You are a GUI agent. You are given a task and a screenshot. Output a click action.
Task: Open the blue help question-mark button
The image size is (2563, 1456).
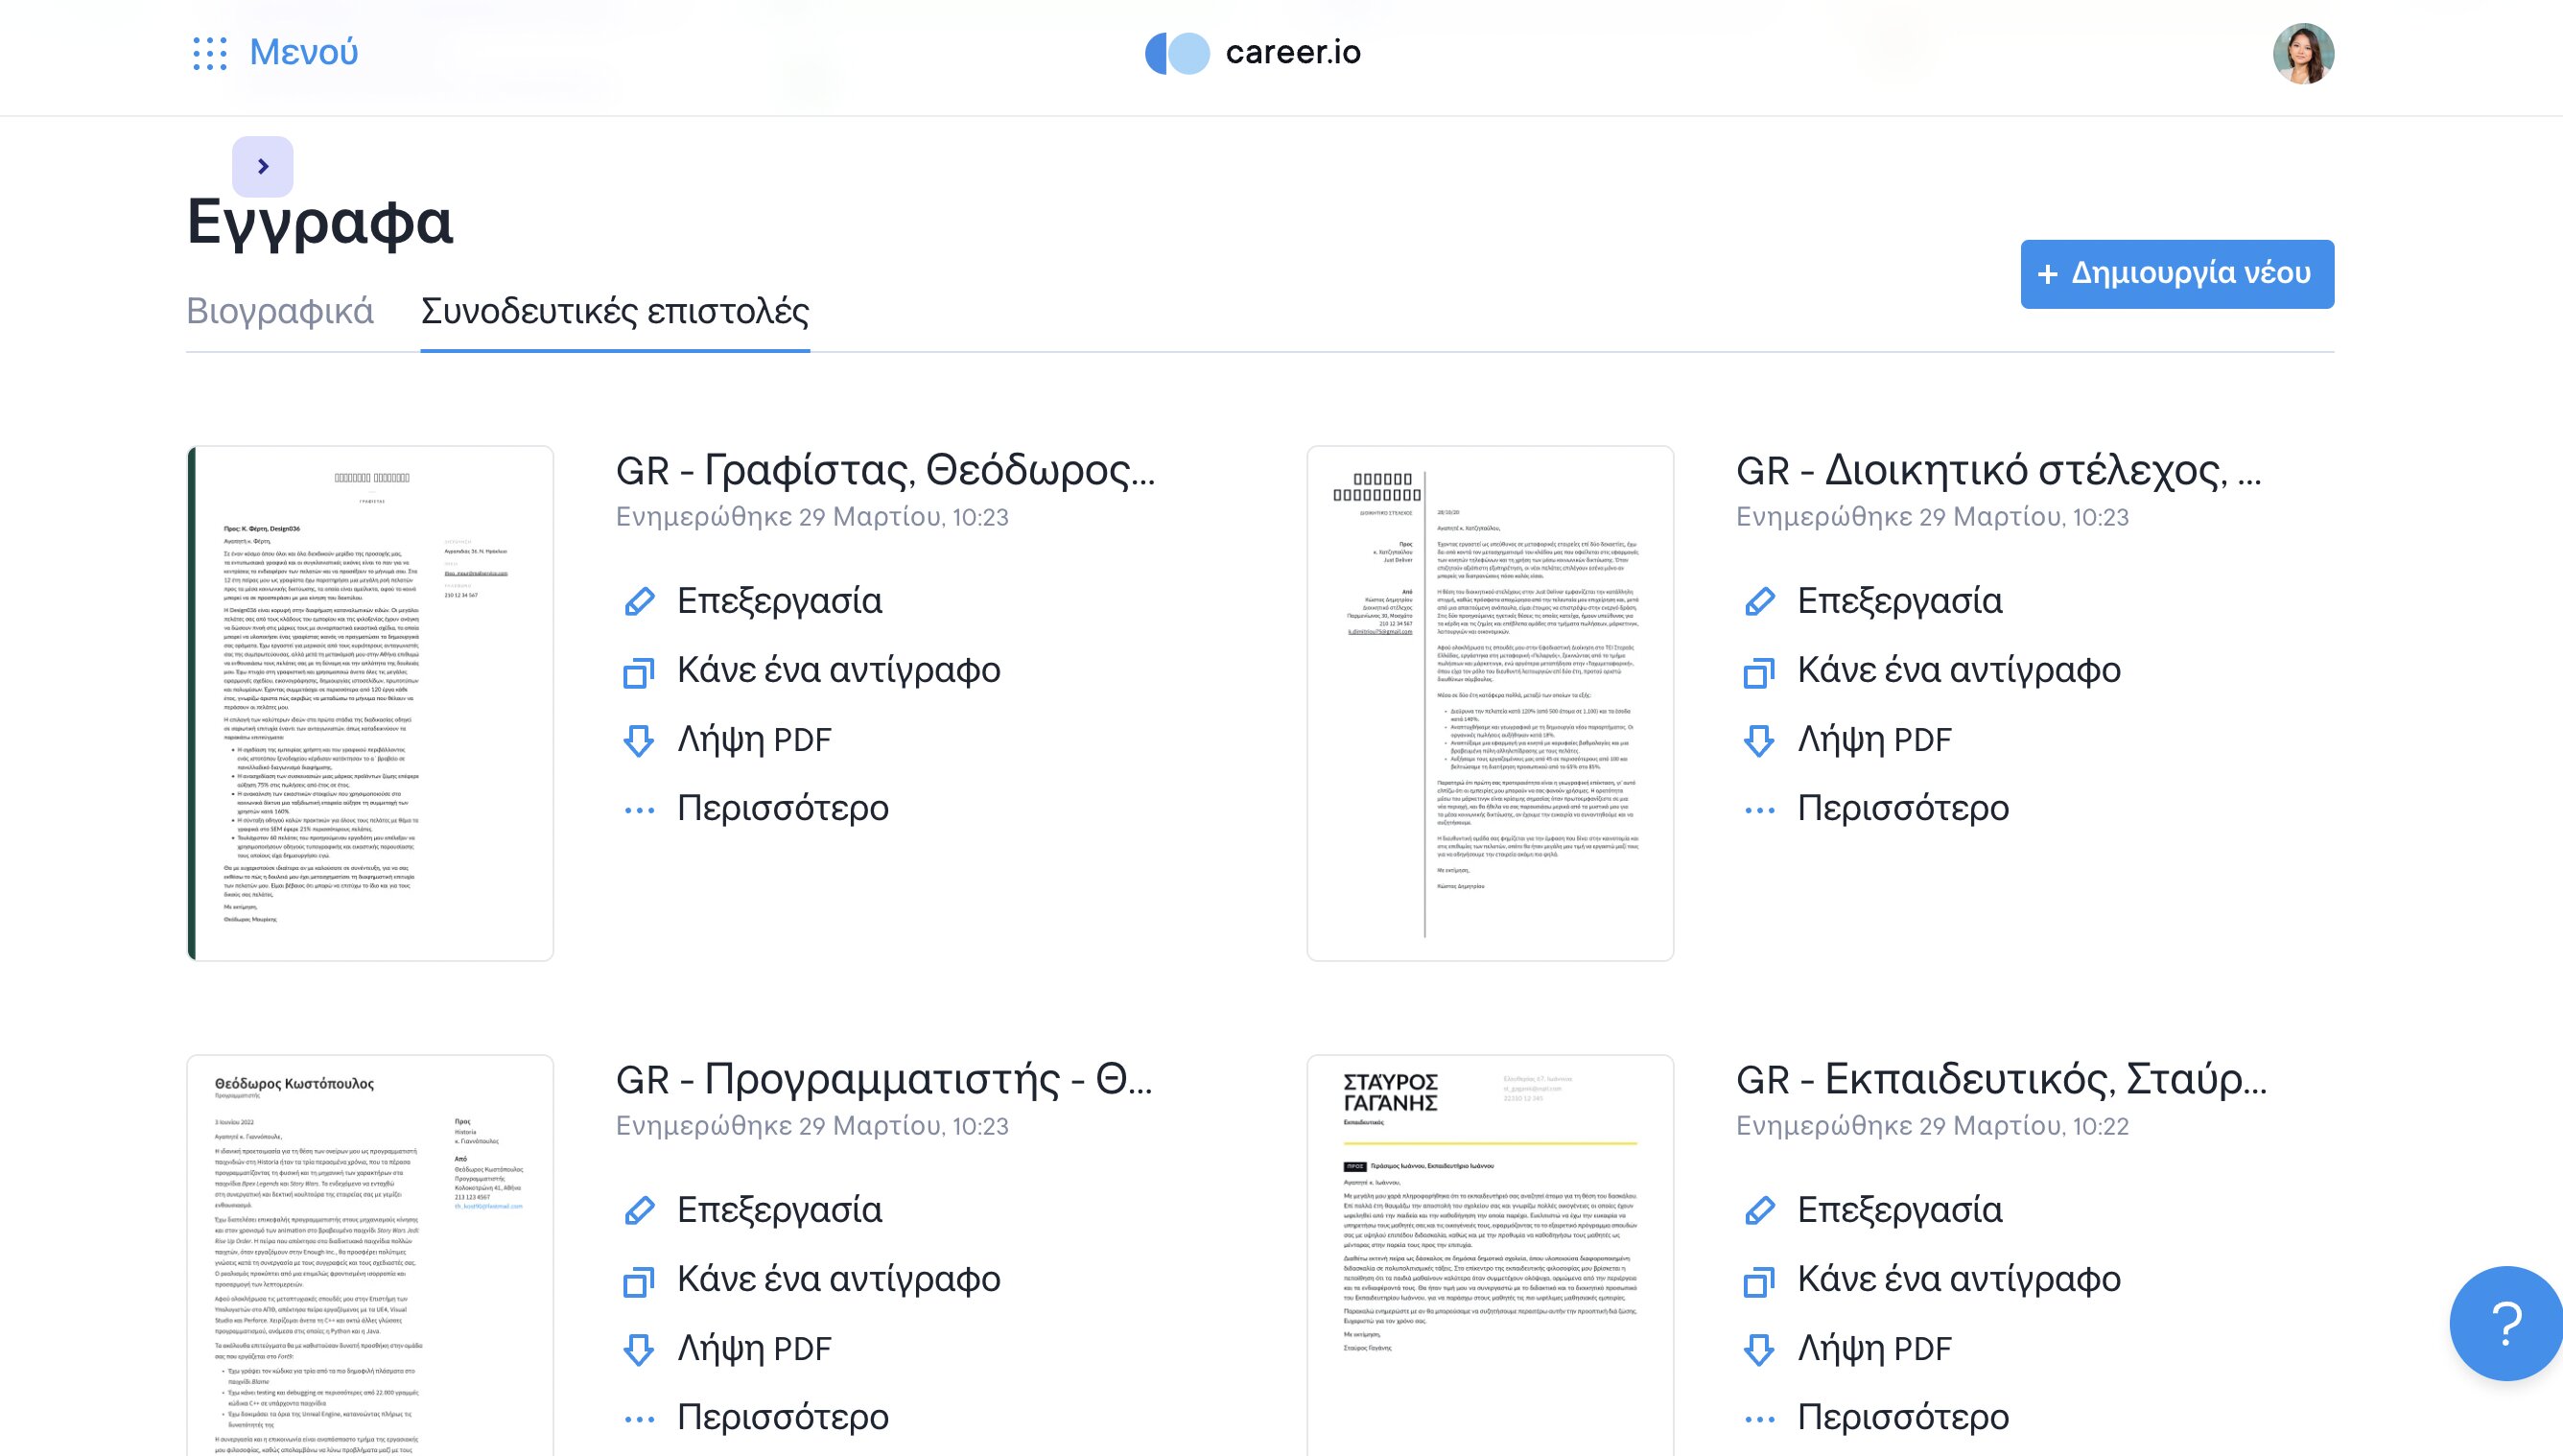click(2505, 1323)
